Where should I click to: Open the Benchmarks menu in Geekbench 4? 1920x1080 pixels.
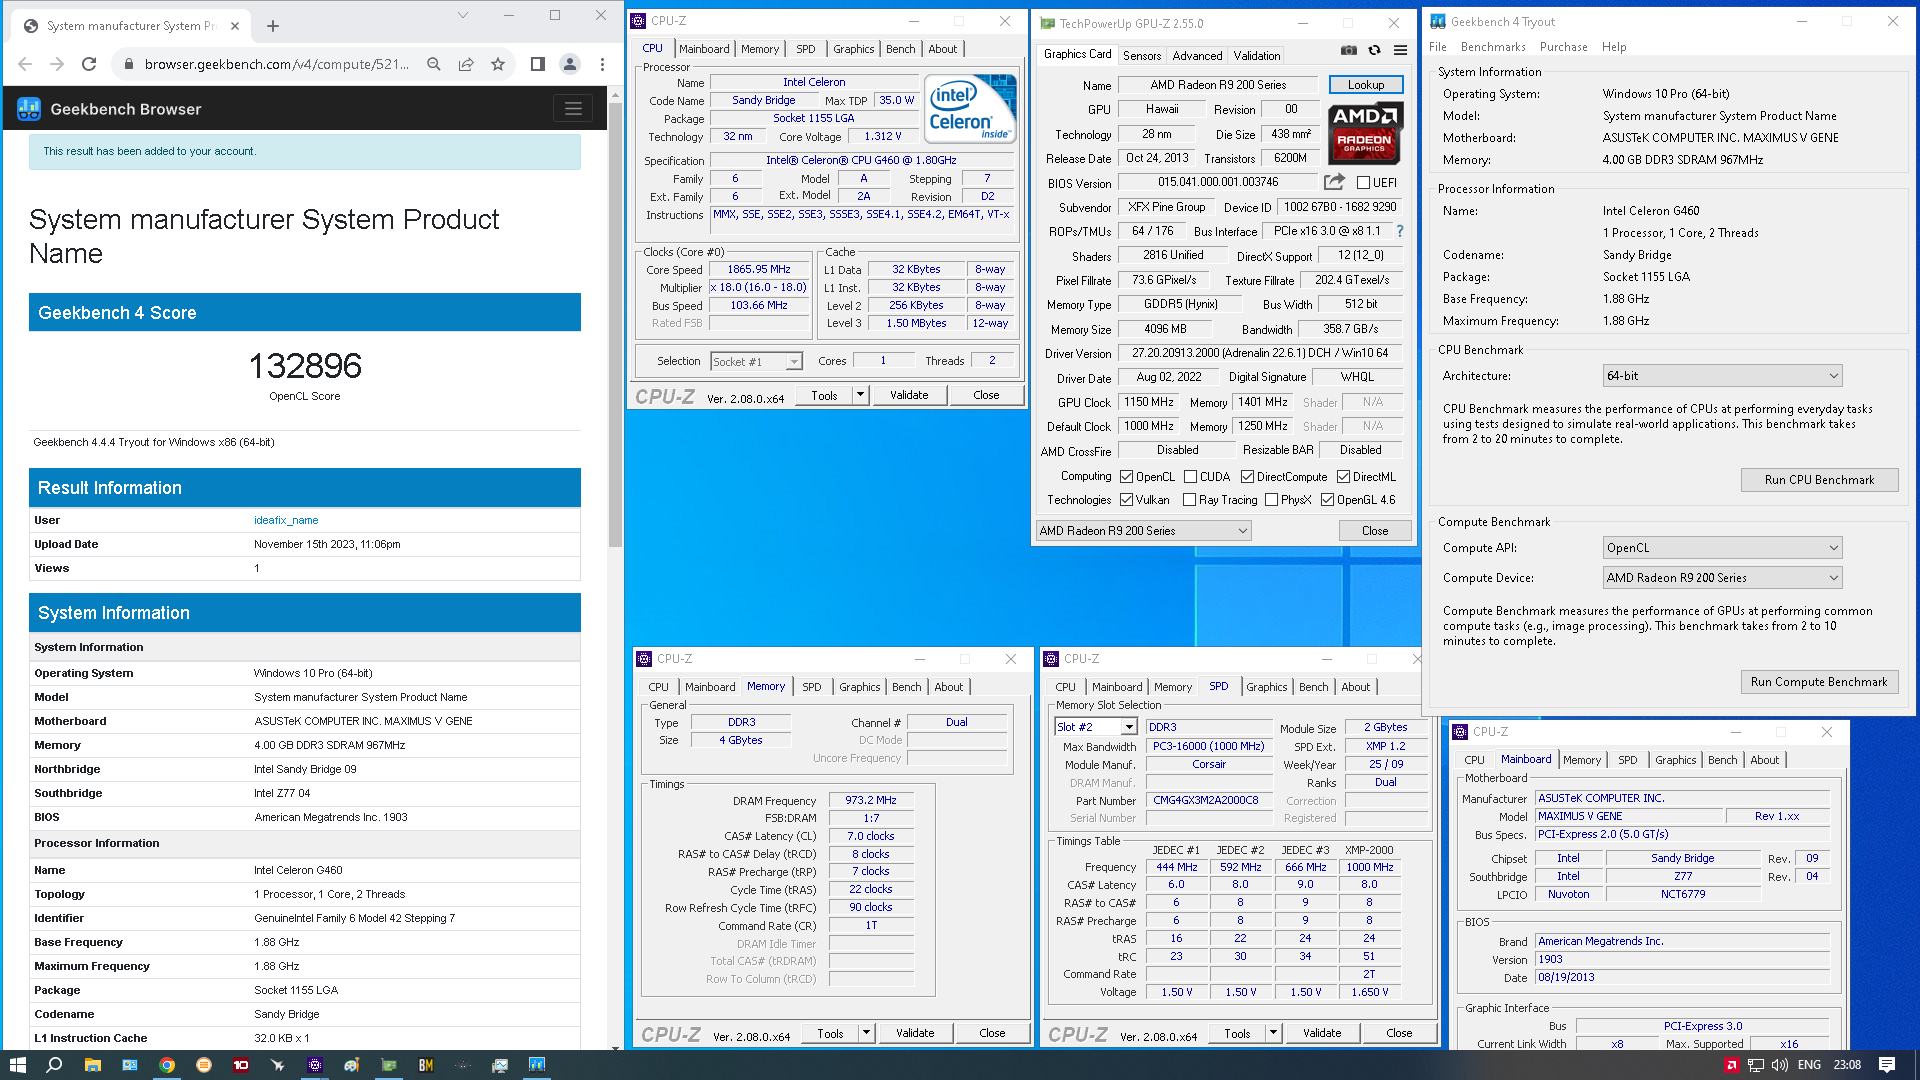pos(1493,47)
